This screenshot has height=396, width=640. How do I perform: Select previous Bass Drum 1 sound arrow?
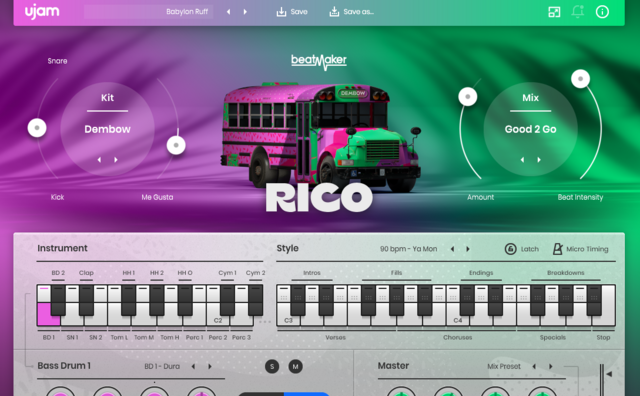193,366
